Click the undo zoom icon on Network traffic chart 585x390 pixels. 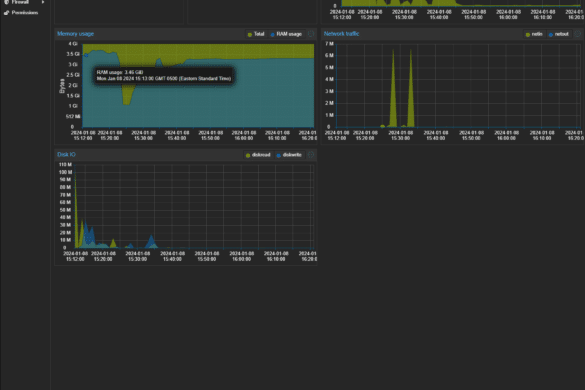click(x=578, y=34)
